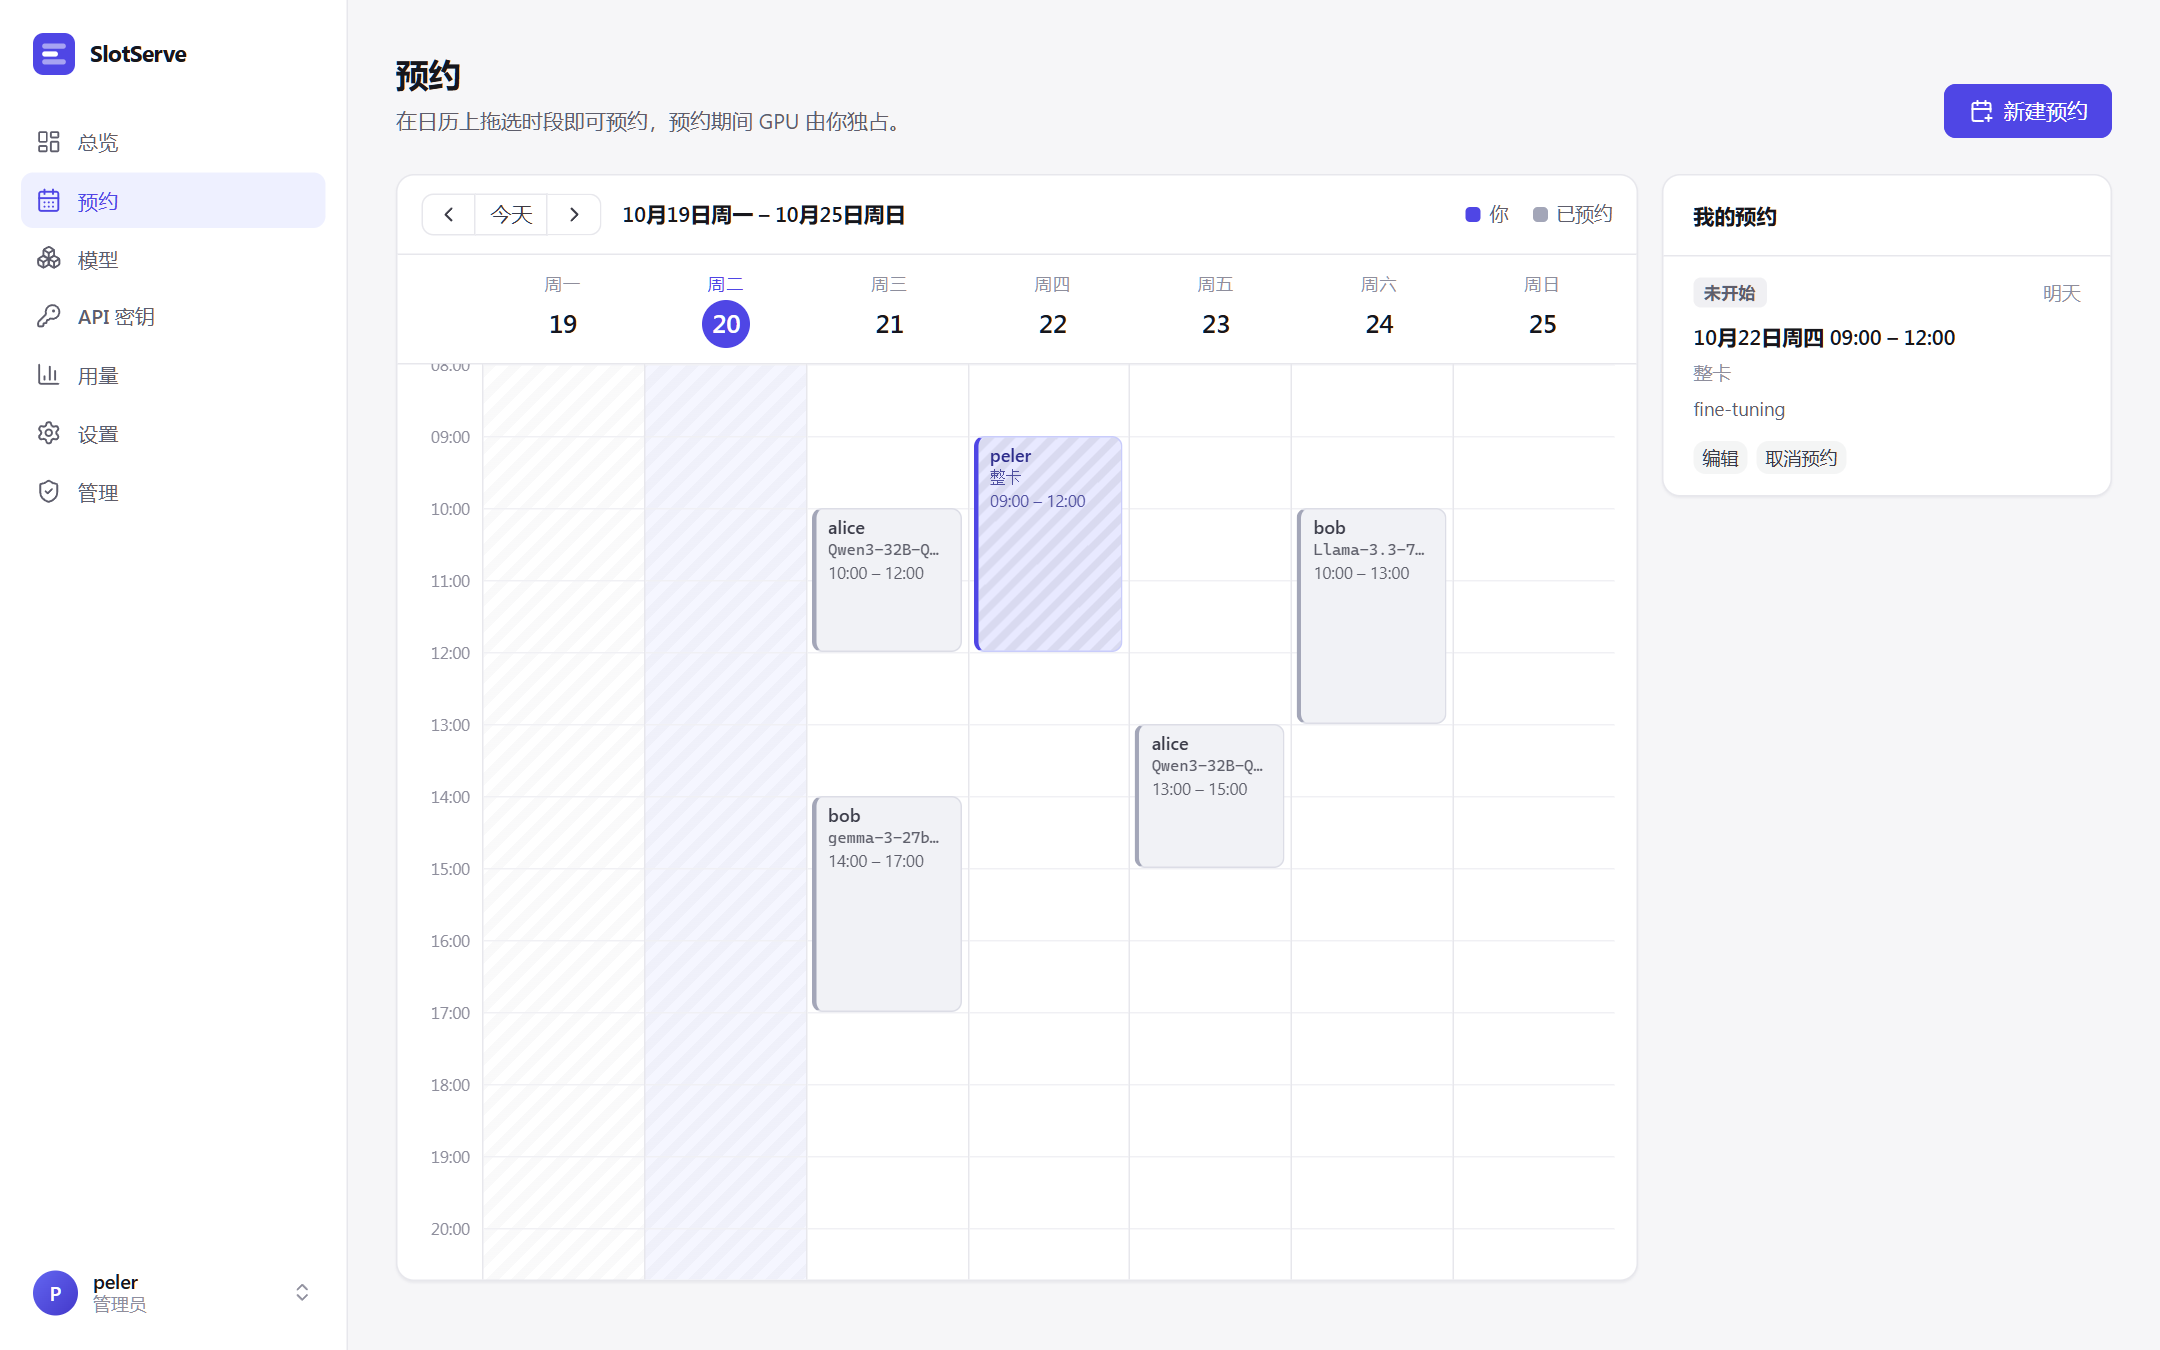The width and height of the screenshot is (2160, 1350).
Task: Click the API 密钥 key icon
Action: coord(49,317)
